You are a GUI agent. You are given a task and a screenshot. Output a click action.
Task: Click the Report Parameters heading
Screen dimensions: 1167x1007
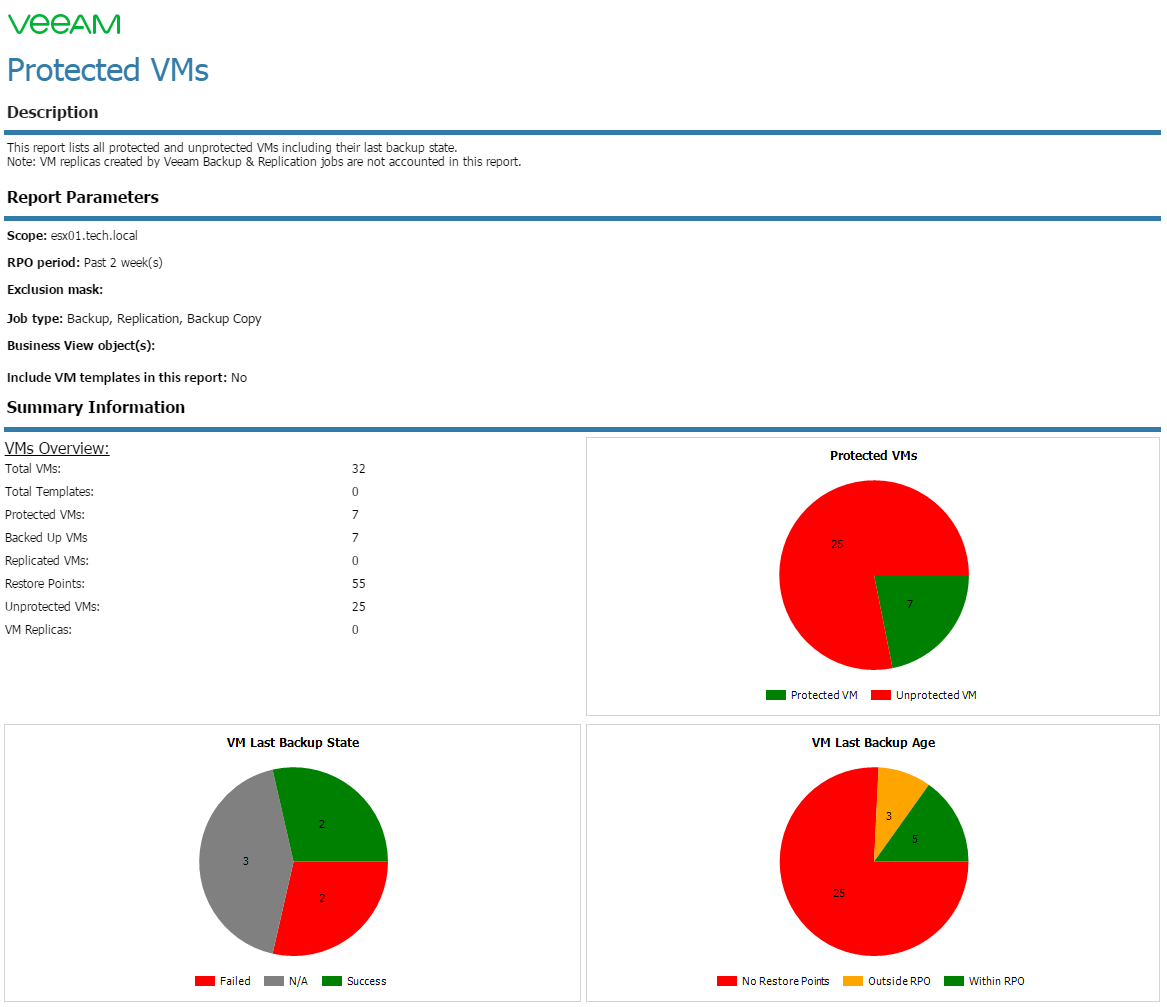tap(83, 197)
